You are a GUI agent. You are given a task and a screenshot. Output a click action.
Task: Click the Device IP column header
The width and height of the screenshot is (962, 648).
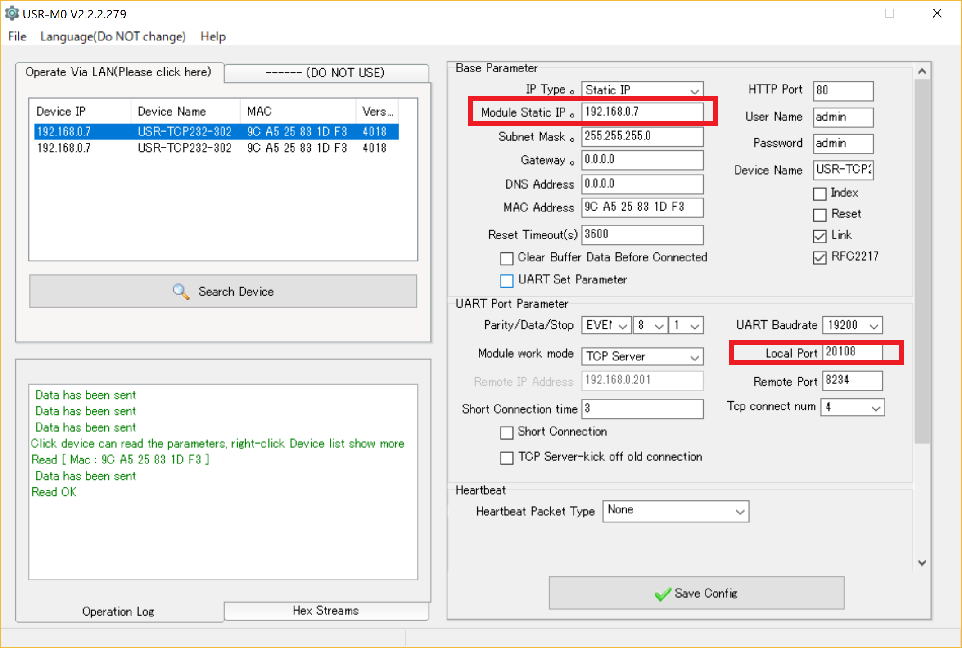[x=80, y=112]
